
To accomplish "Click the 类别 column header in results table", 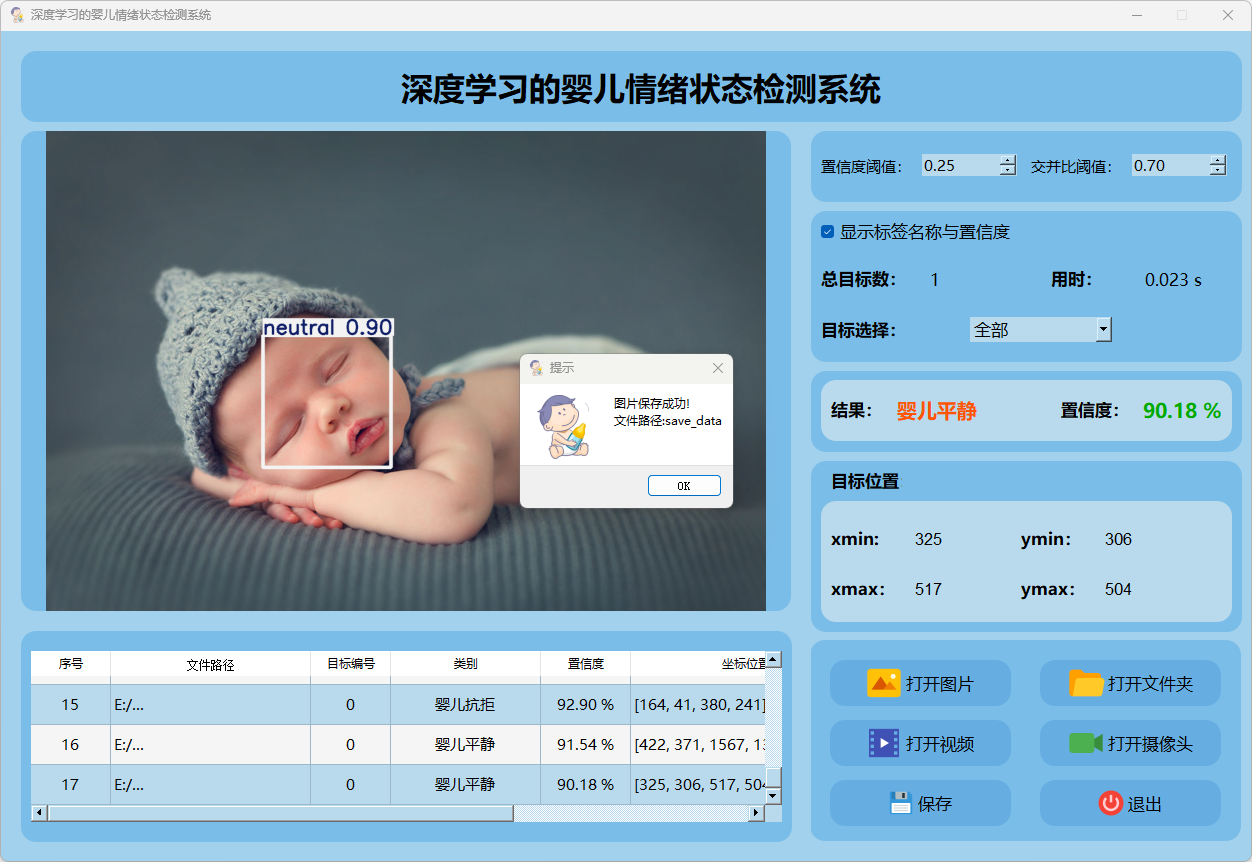I will 465,664.
